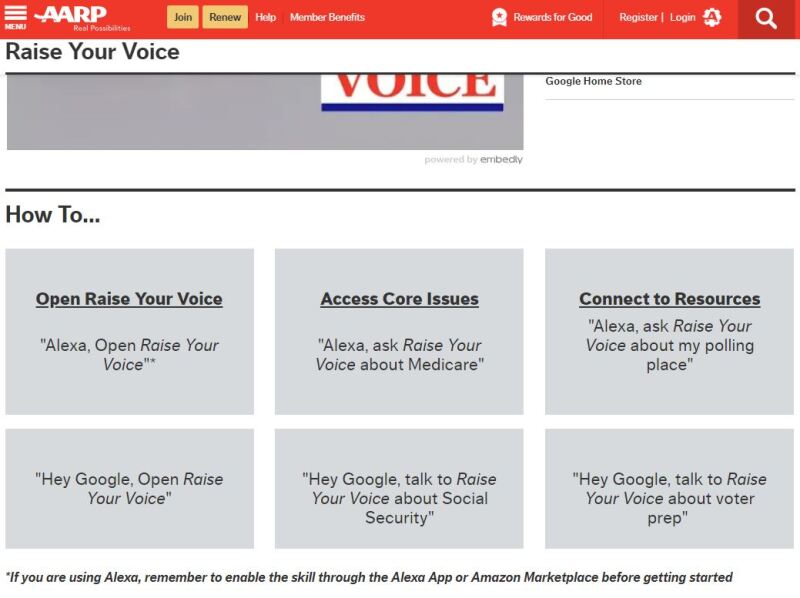This screenshot has width=800, height=598.
Task: Click the search magnifier icon
Action: point(765,18)
